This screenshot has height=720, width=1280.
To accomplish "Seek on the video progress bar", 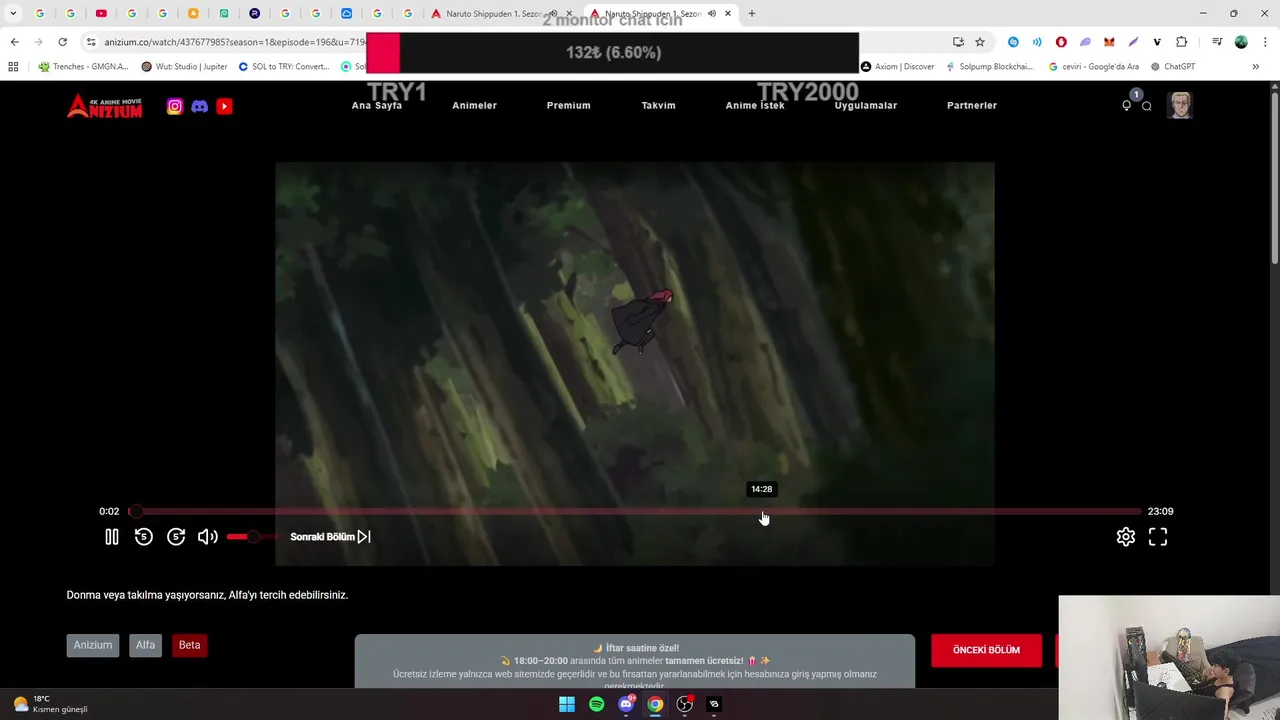I will 637,511.
